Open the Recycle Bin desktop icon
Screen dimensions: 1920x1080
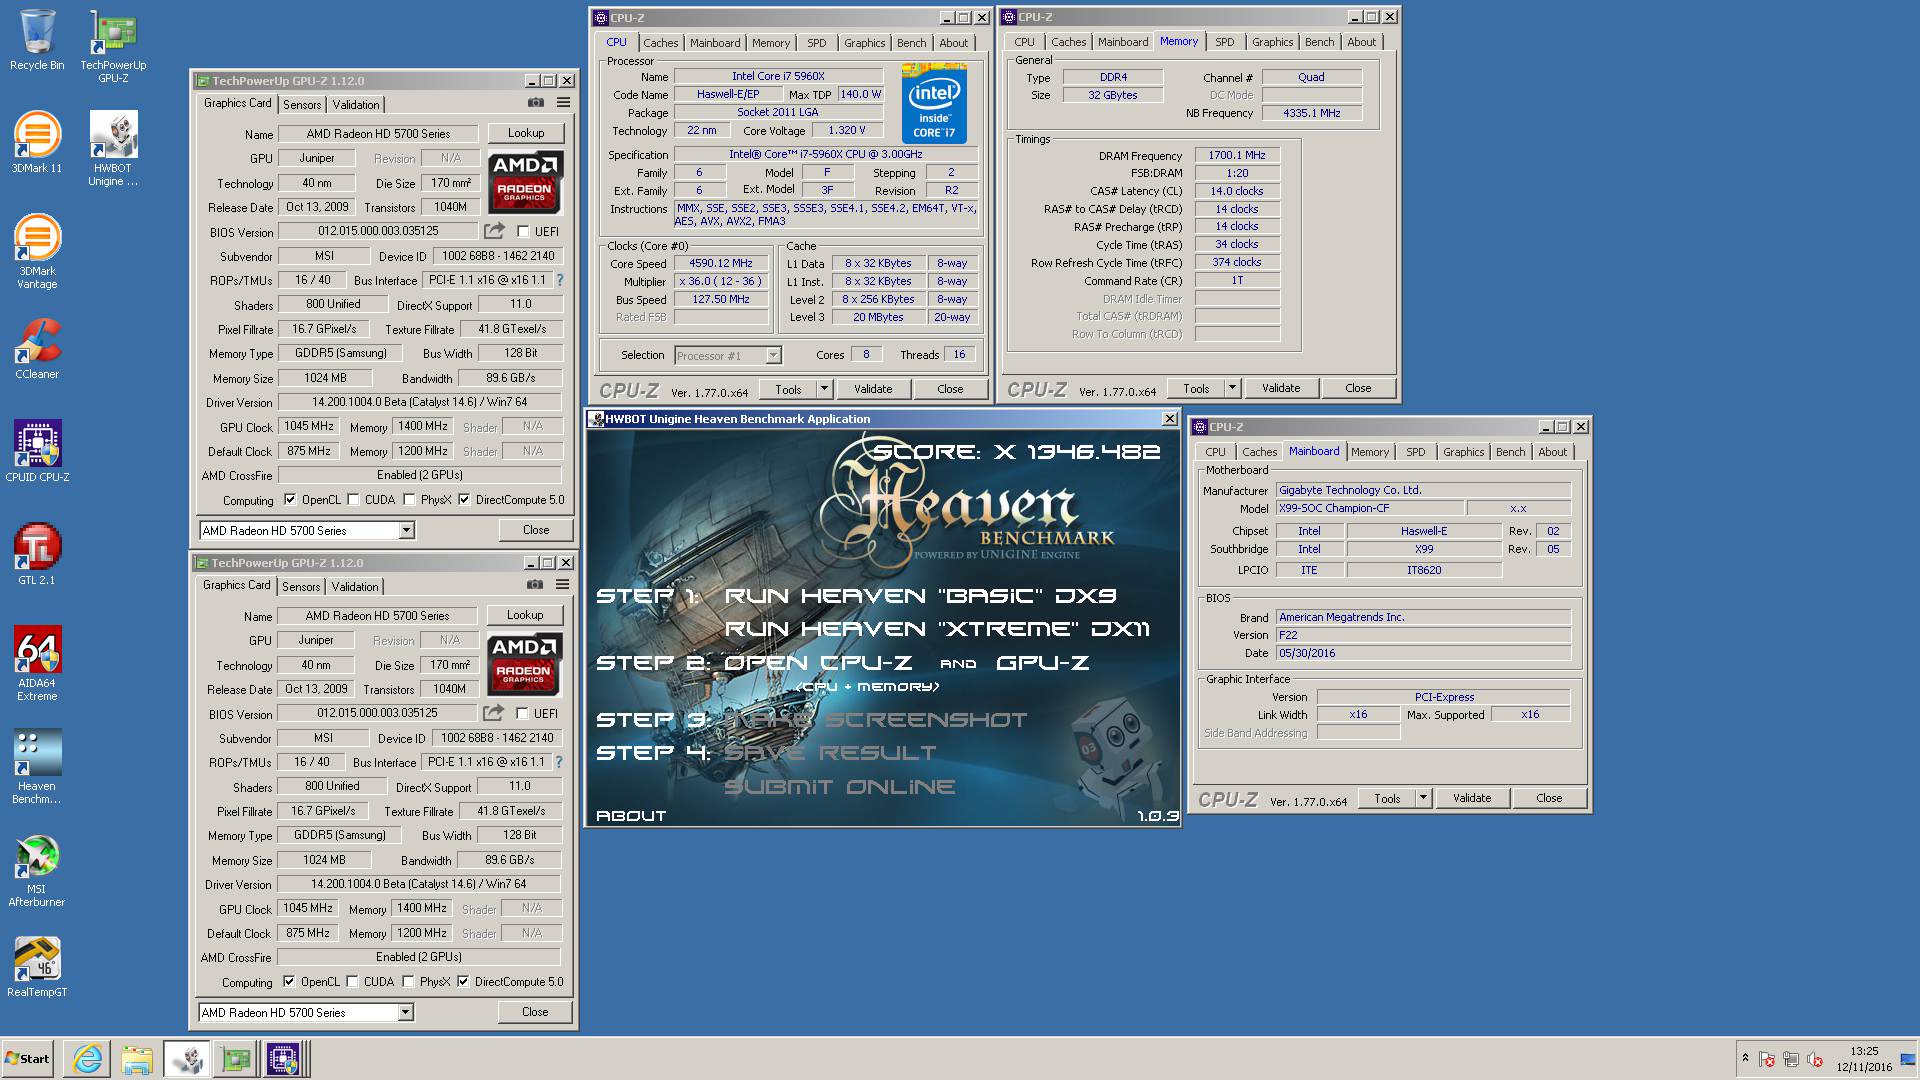pyautogui.click(x=37, y=40)
